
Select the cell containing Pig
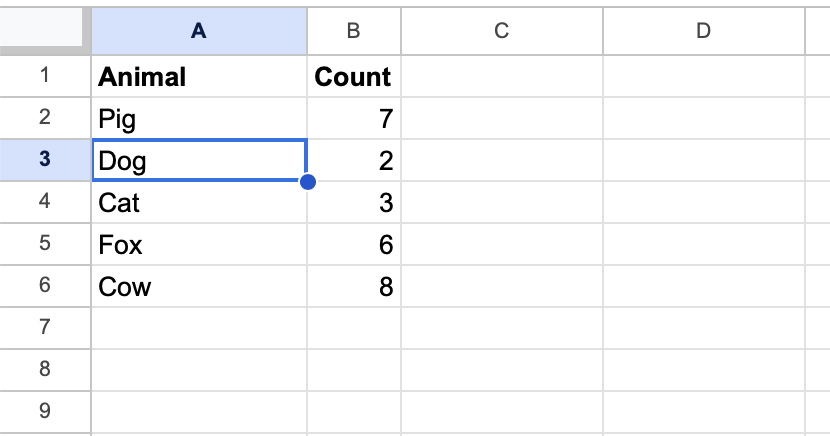click(x=199, y=119)
